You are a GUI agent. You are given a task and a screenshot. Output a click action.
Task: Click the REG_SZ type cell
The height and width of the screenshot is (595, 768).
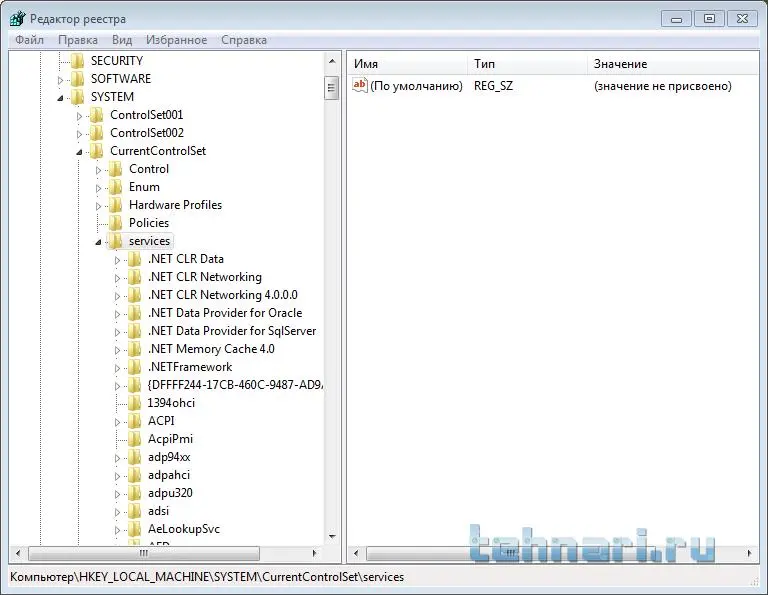[493, 86]
